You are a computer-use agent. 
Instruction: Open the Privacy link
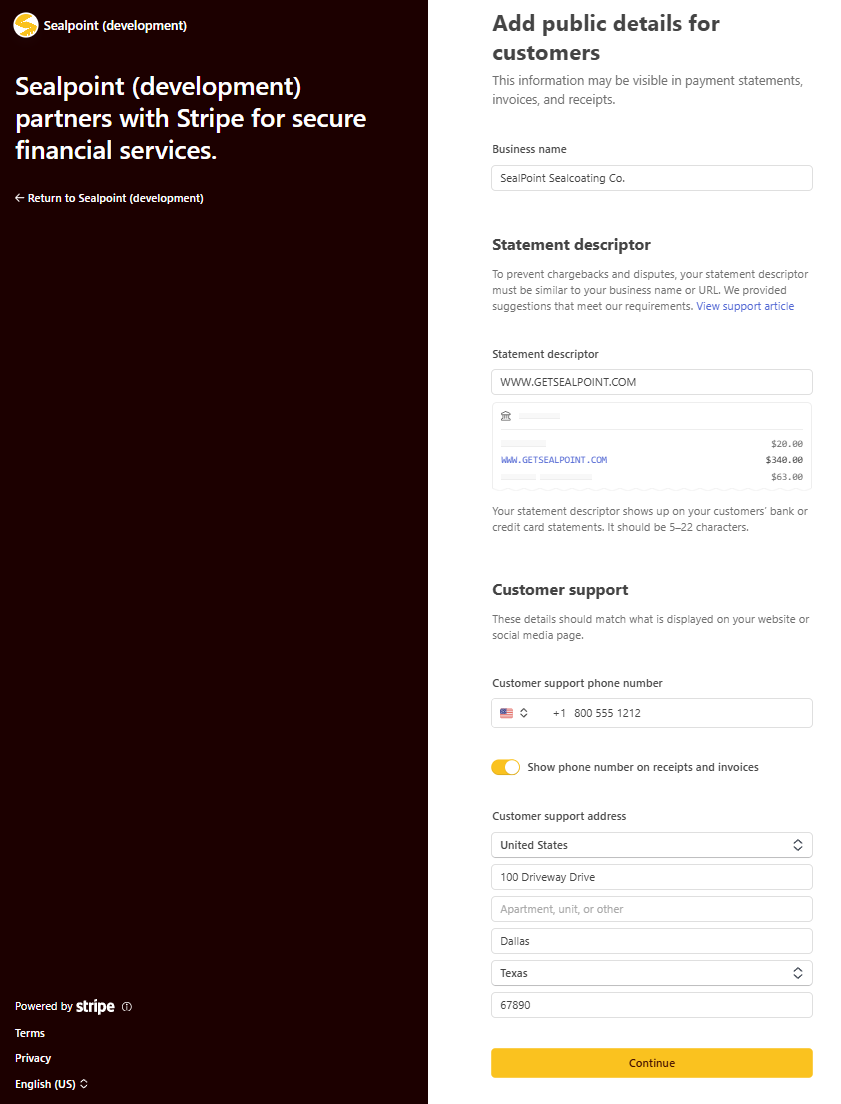(x=33, y=1058)
